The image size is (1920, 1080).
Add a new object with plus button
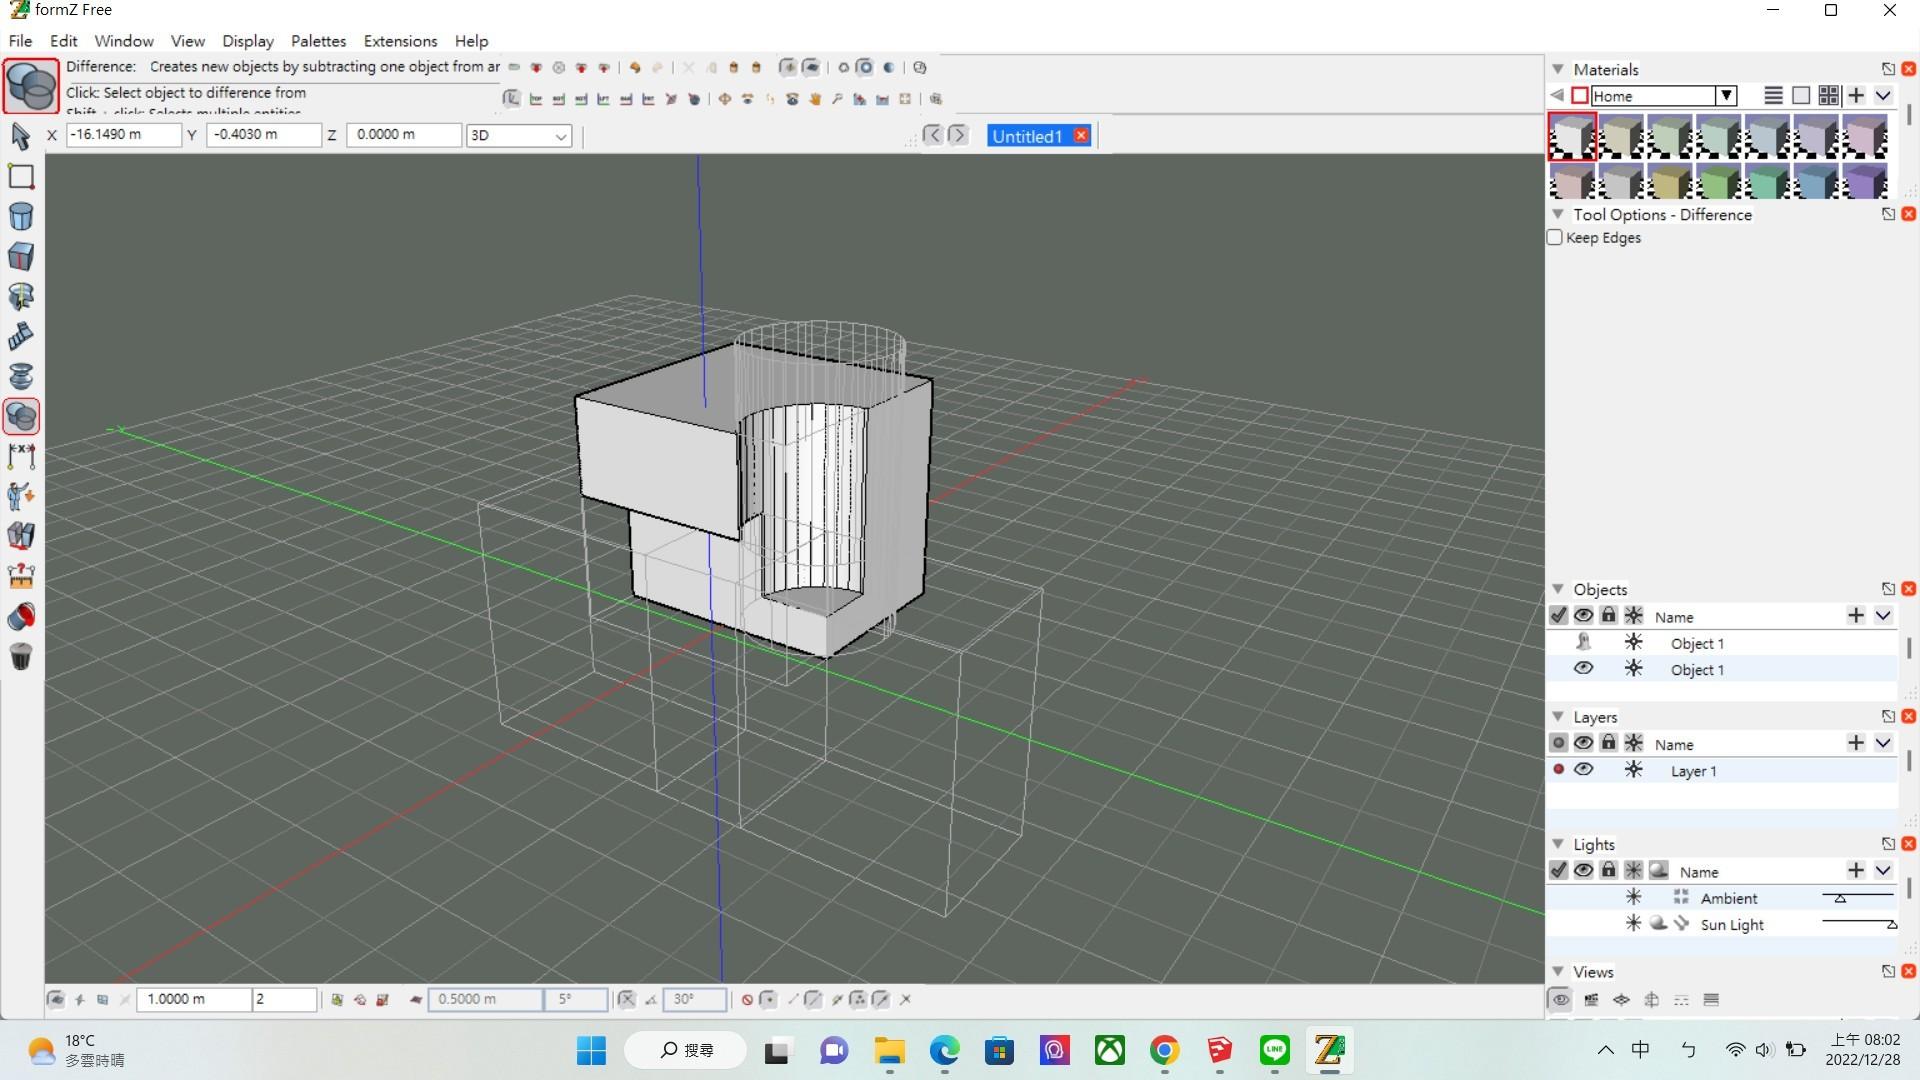tap(1856, 616)
